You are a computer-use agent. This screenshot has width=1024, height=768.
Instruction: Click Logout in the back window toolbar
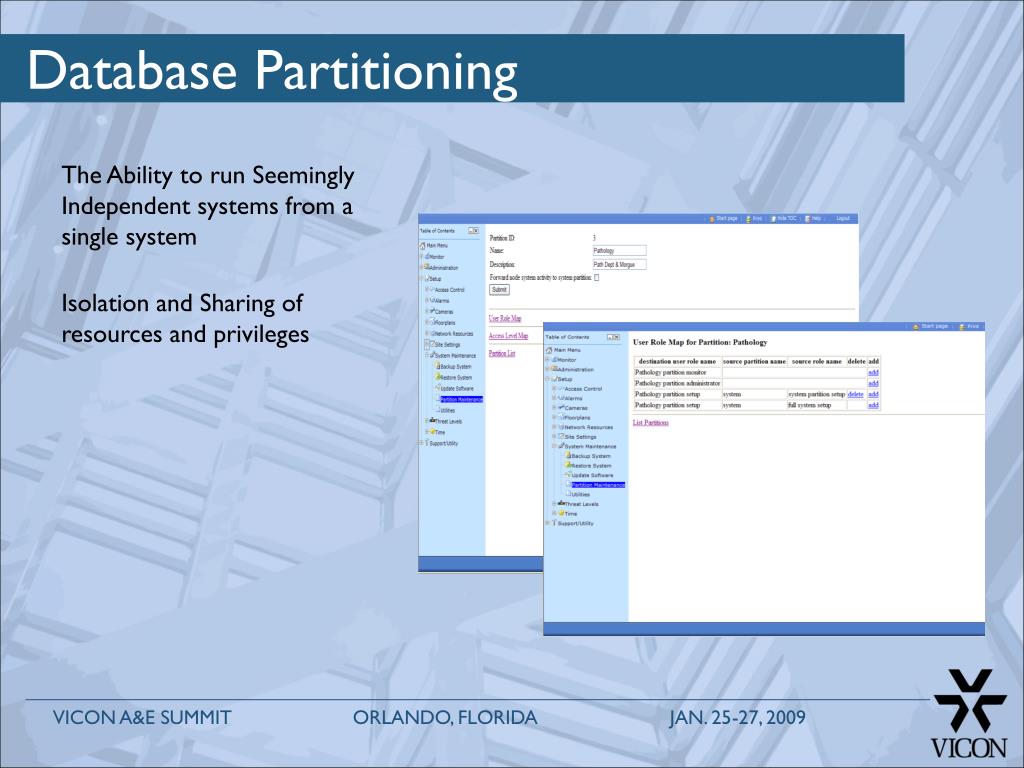(842, 218)
